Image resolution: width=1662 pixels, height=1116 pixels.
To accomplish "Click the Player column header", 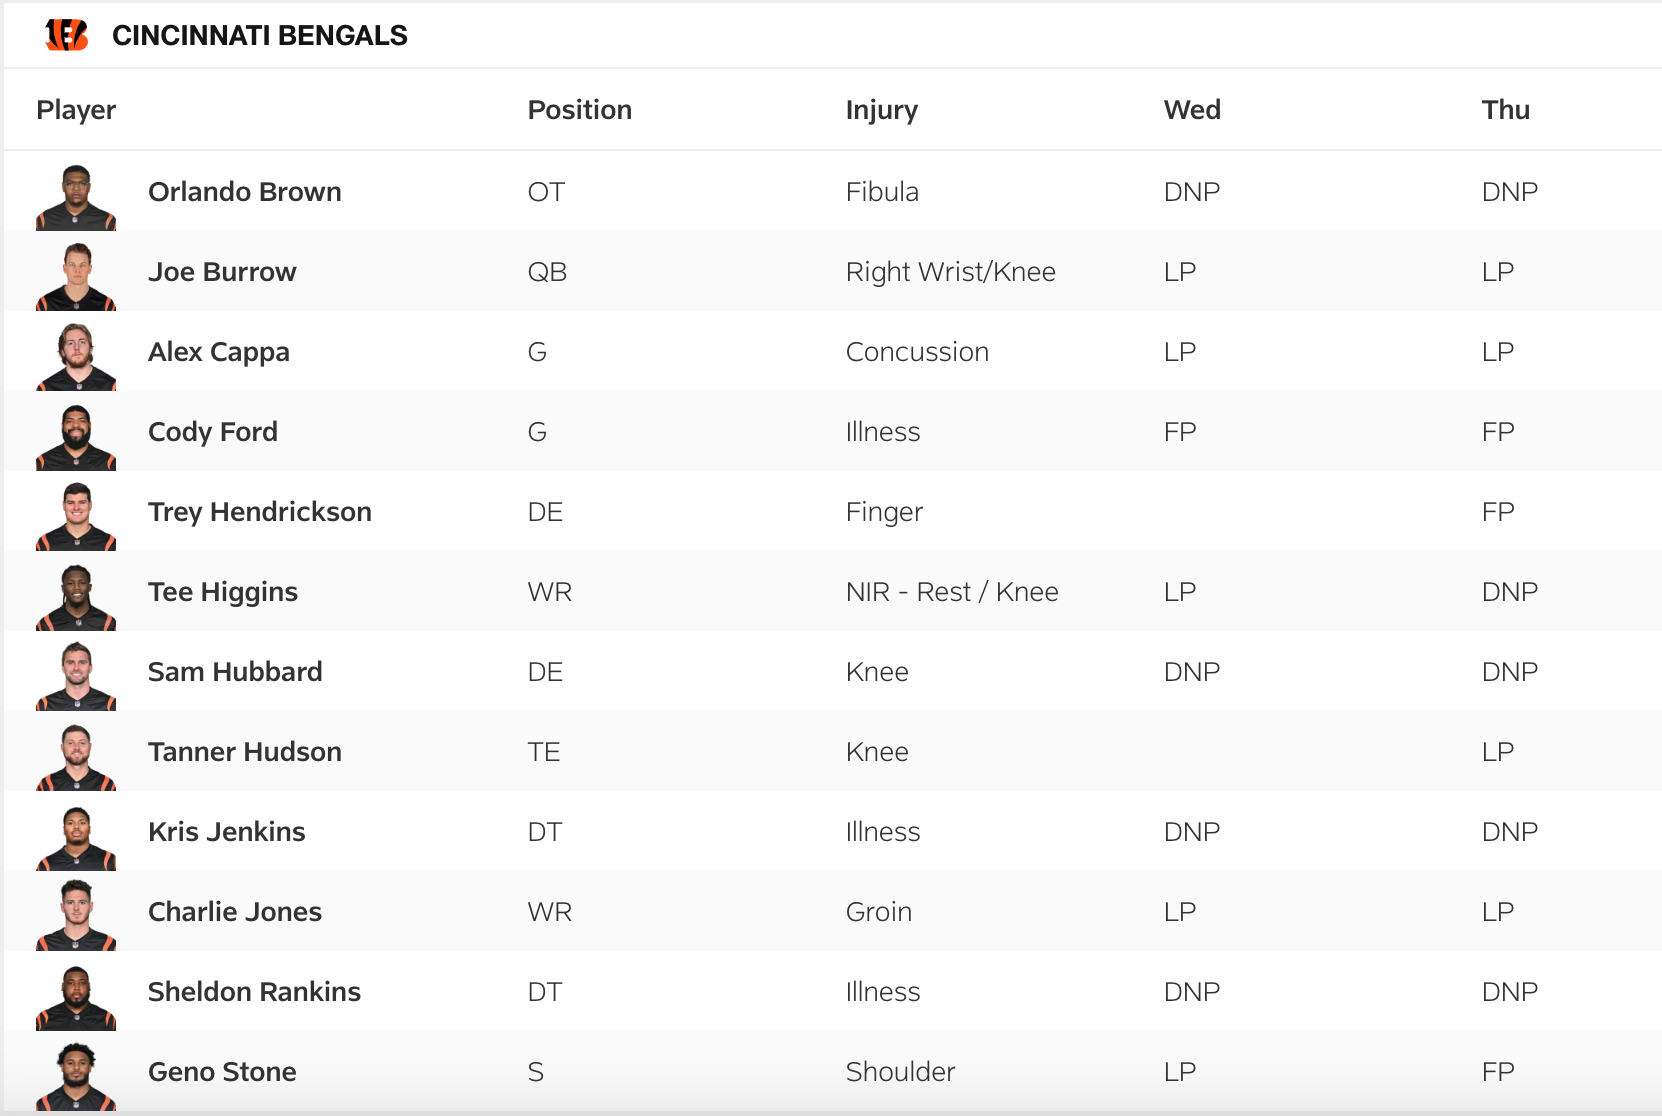I will coord(76,110).
